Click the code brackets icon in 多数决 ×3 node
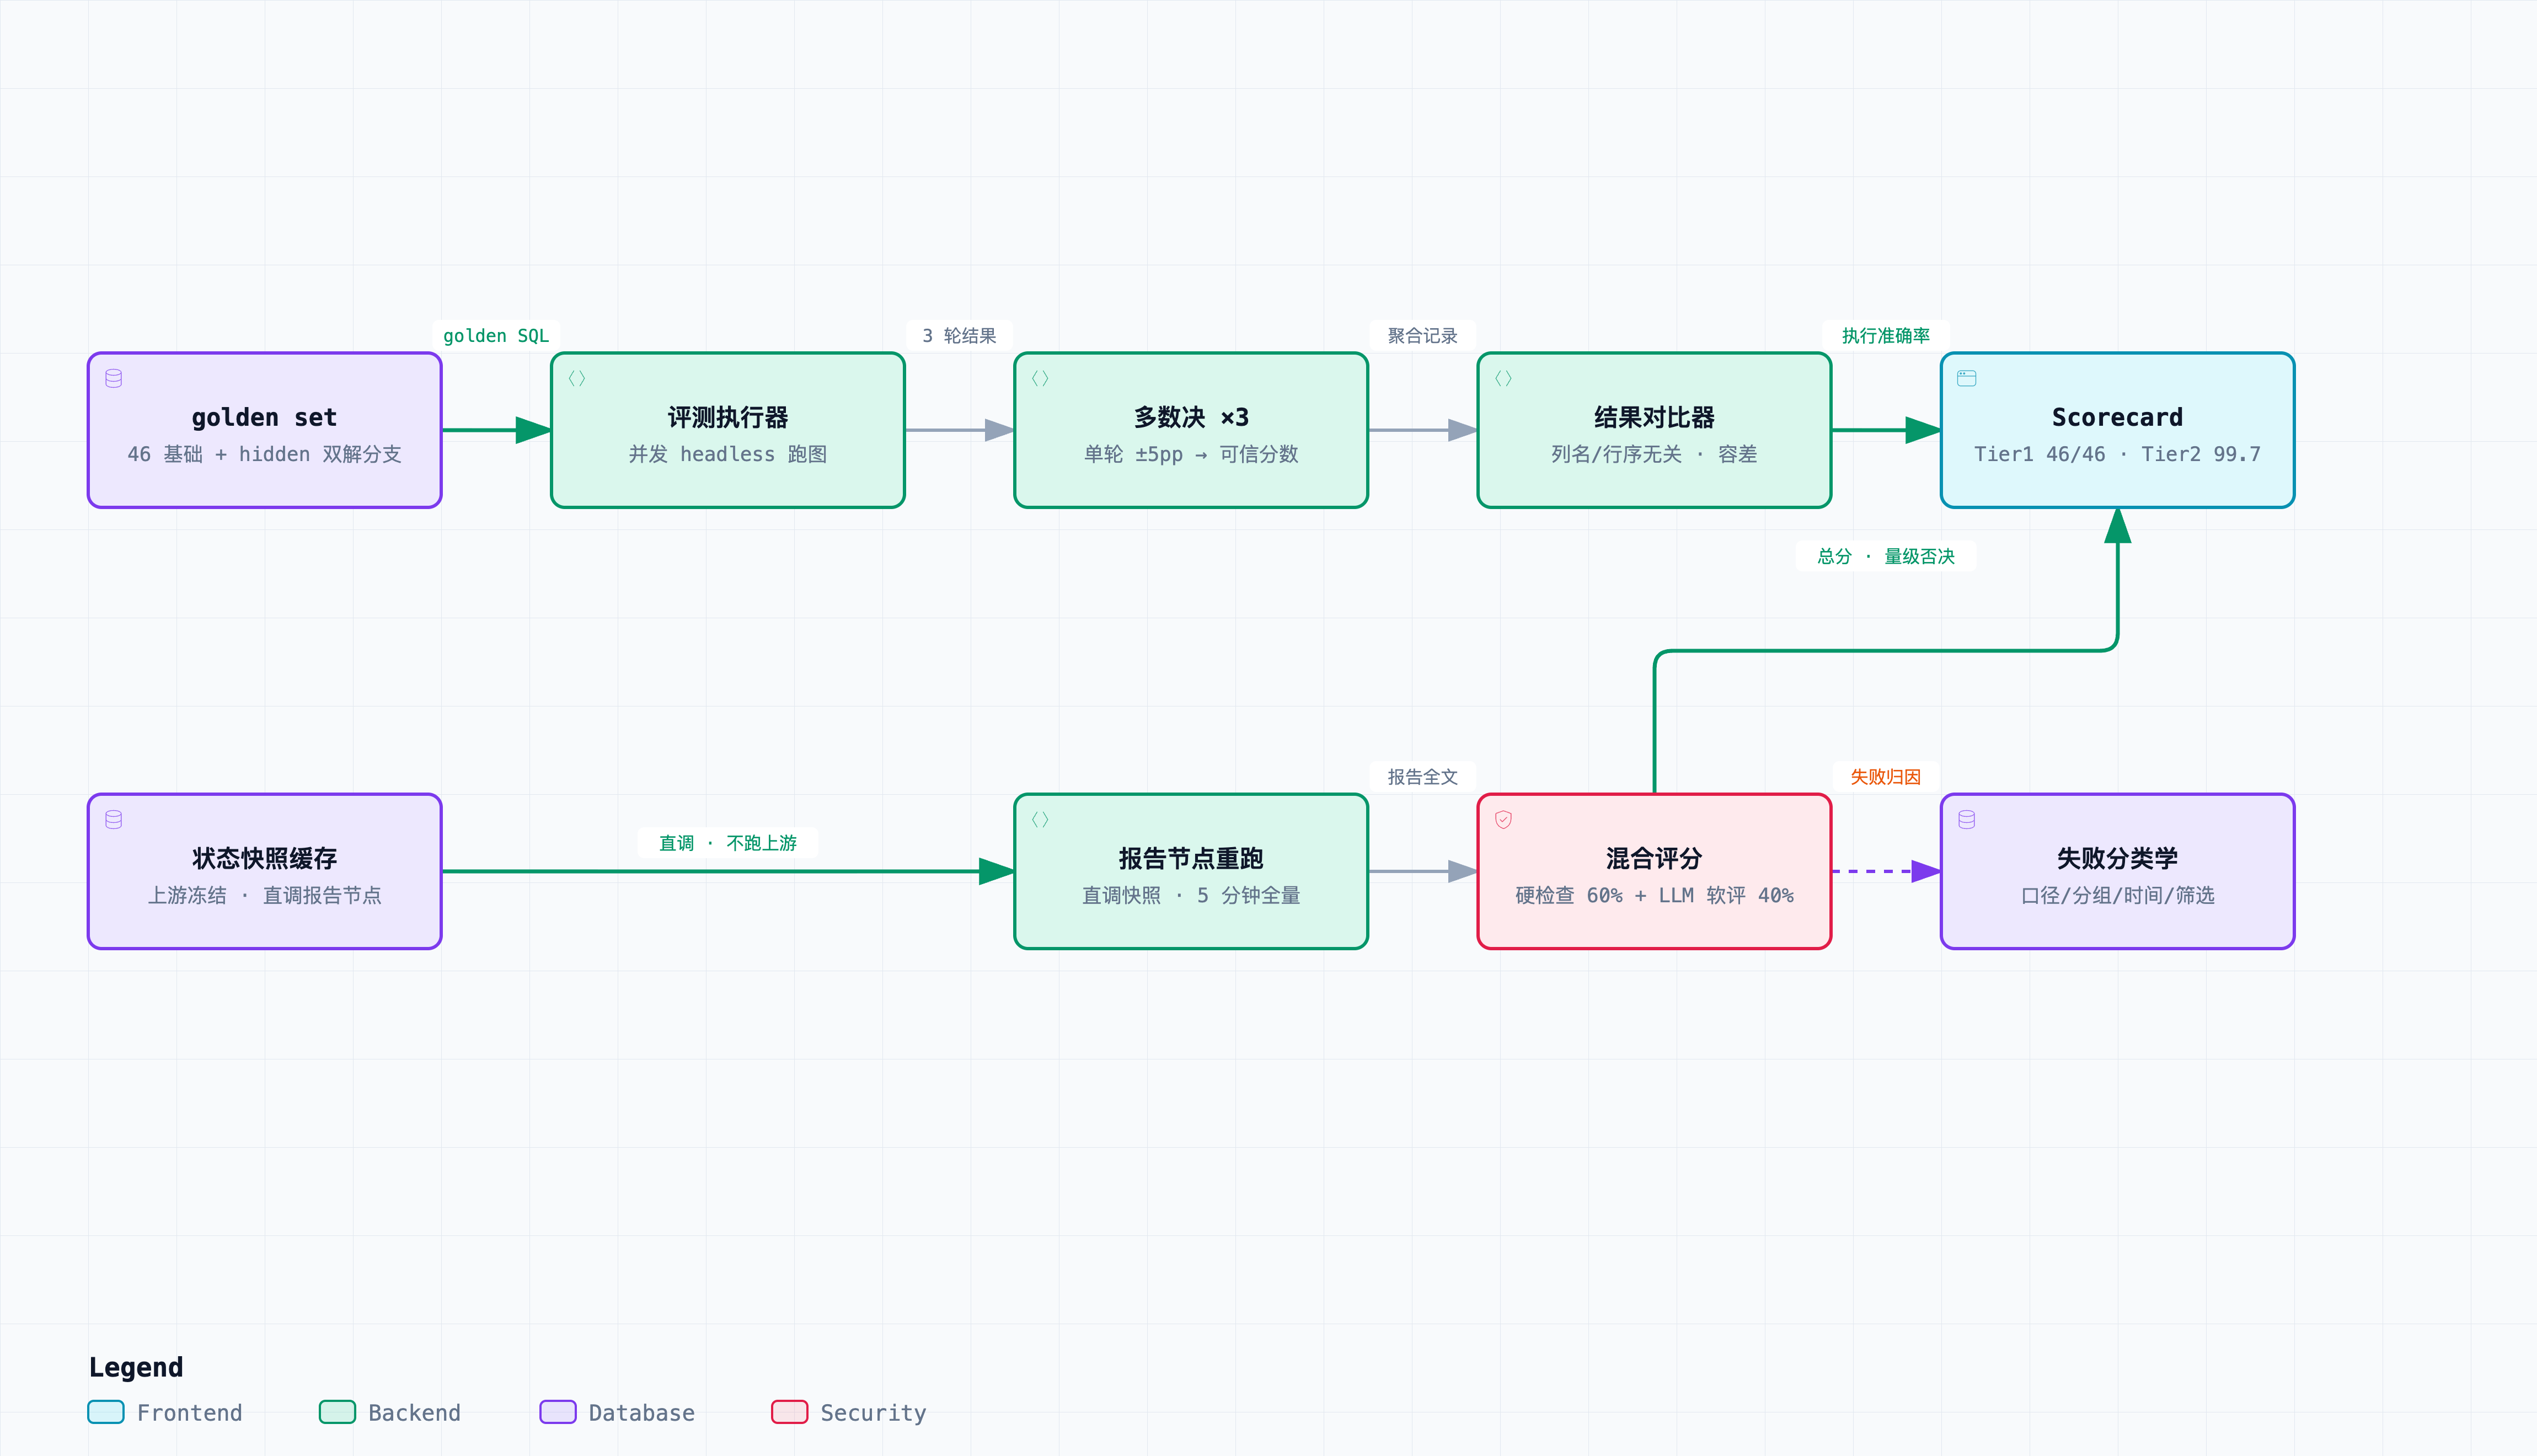2537x1456 pixels. pyautogui.click(x=1040, y=379)
